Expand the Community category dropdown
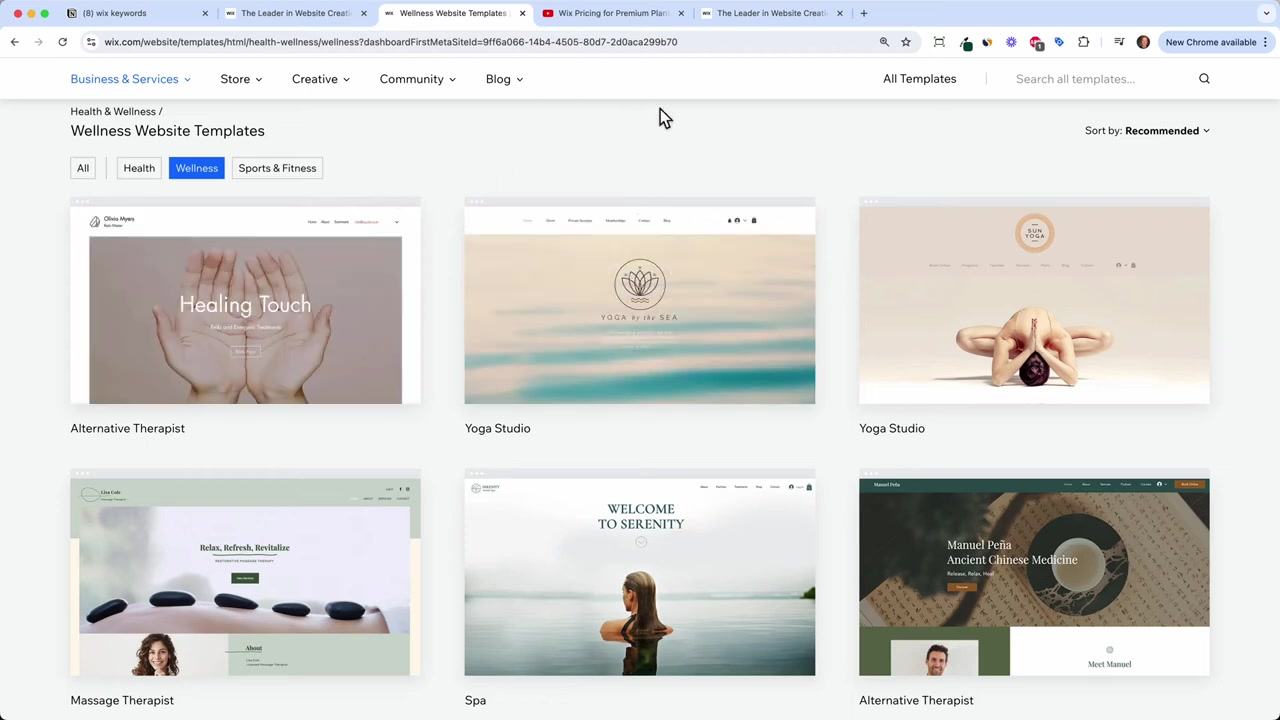 pos(418,79)
